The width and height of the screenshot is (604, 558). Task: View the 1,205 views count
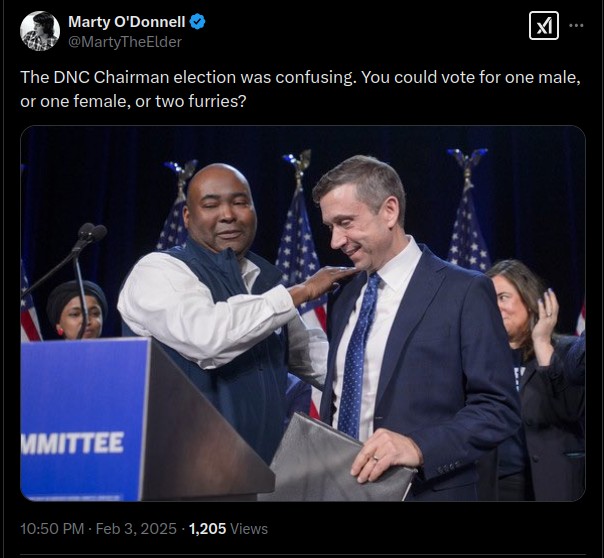coord(207,529)
